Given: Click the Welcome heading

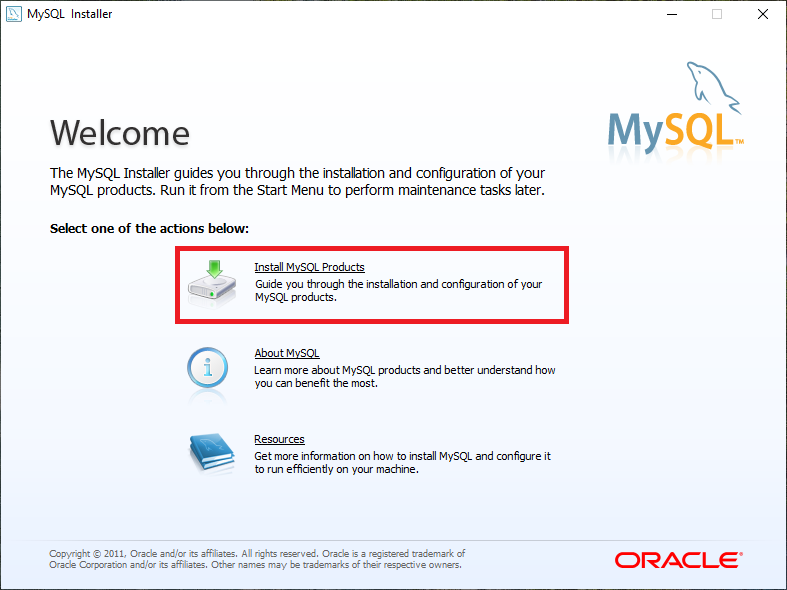Looking at the screenshot, I should [x=120, y=133].
